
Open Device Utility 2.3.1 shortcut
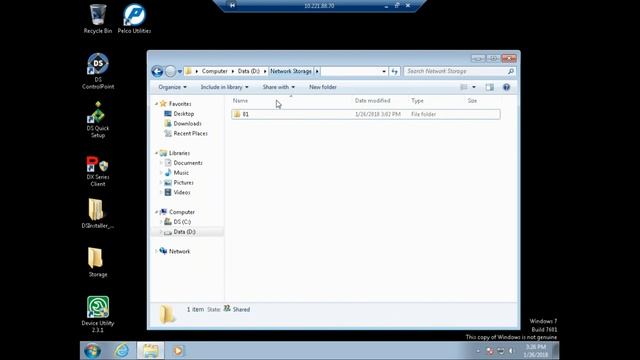(x=98, y=314)
